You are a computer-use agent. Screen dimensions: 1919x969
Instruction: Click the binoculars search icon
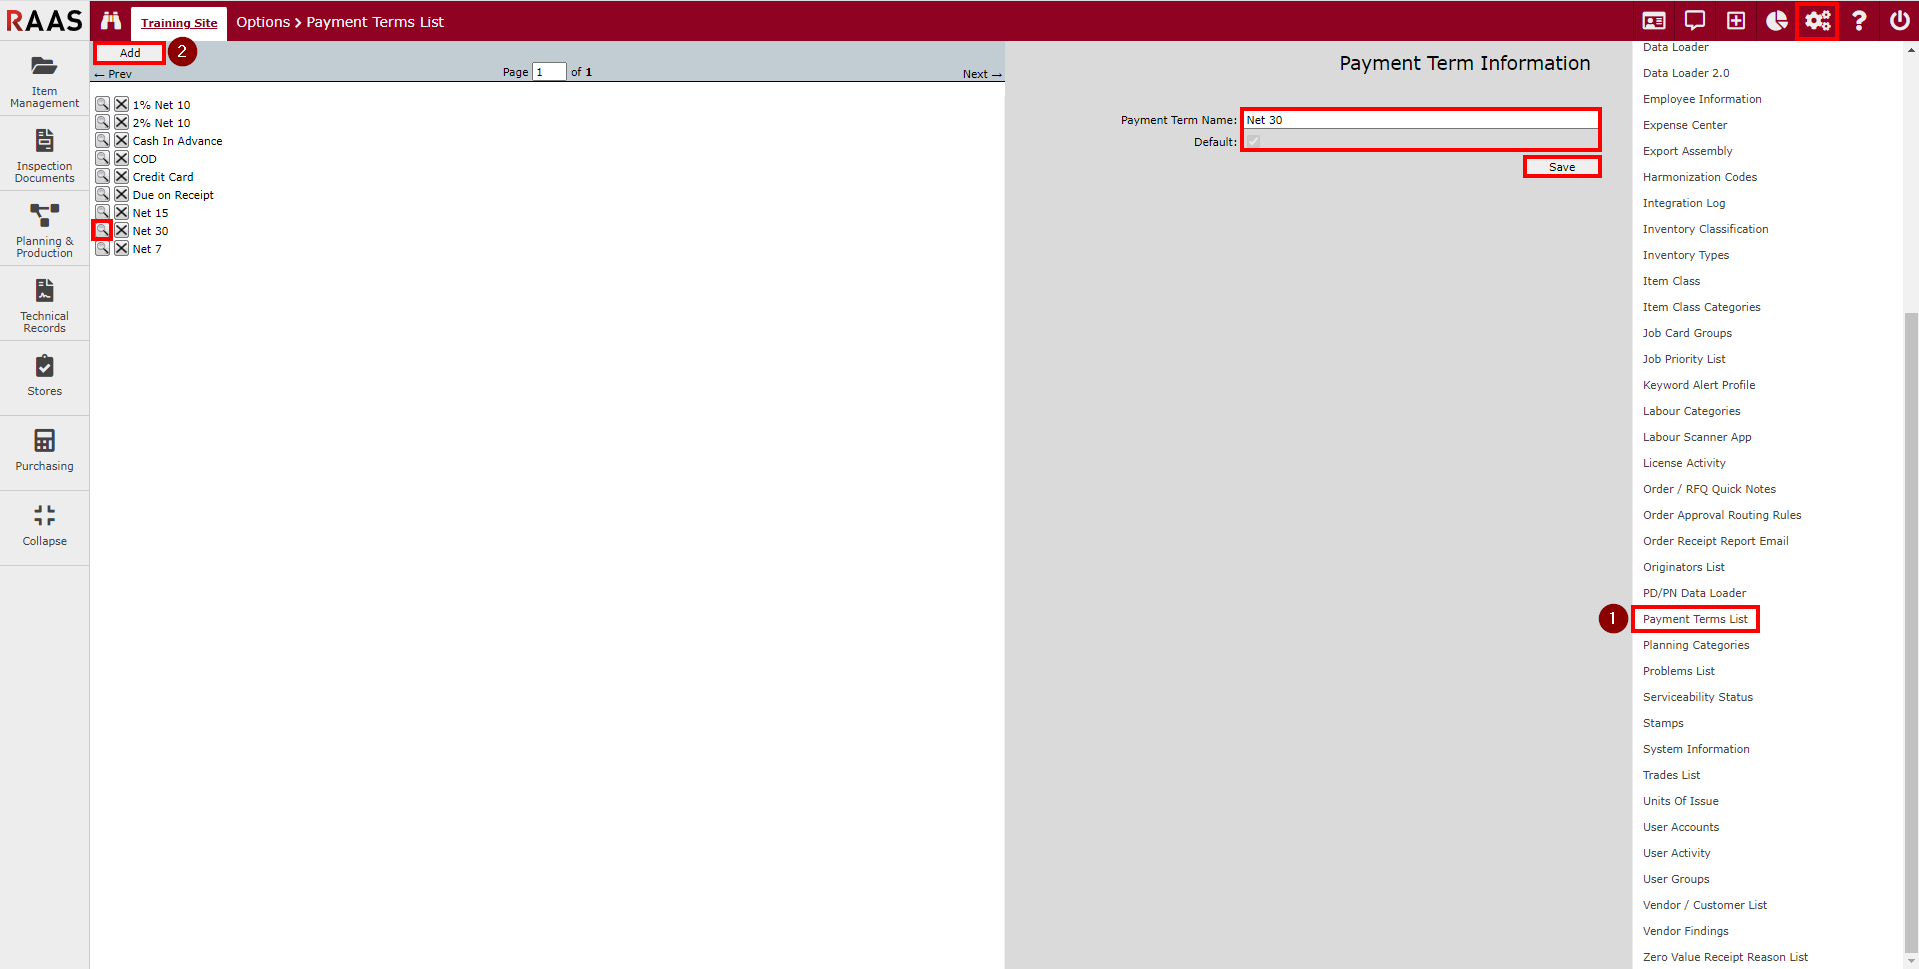click(111, 21)
